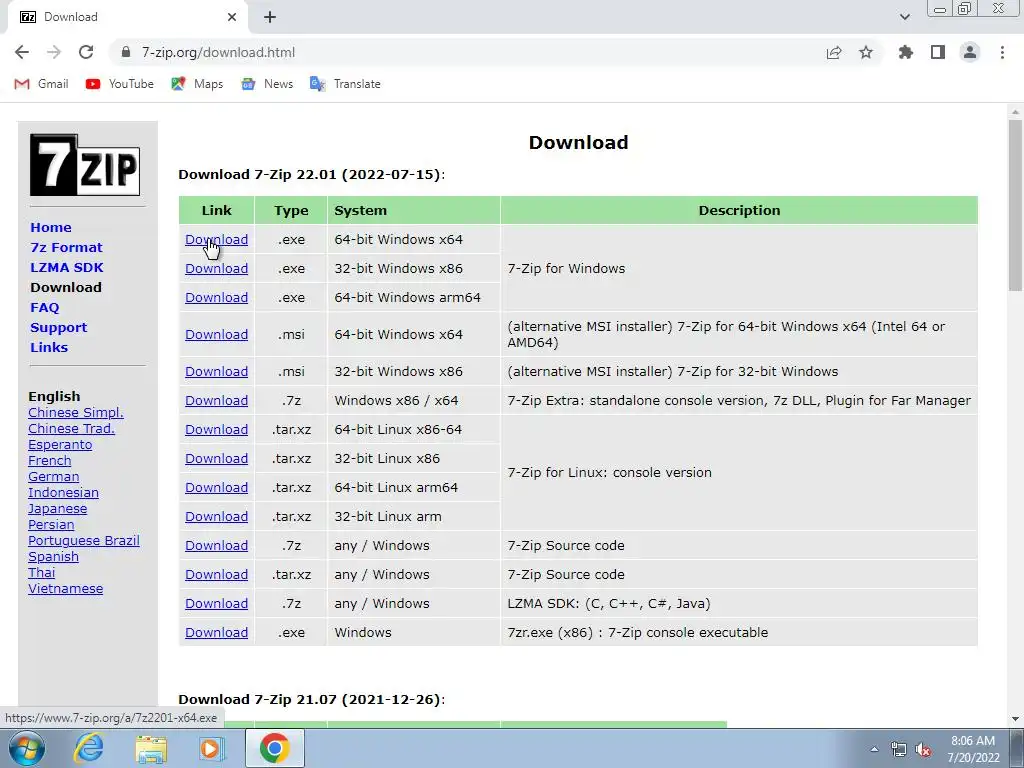Download 7-Zip Extra .7z for Windows x86 / x64

point(216,400)
